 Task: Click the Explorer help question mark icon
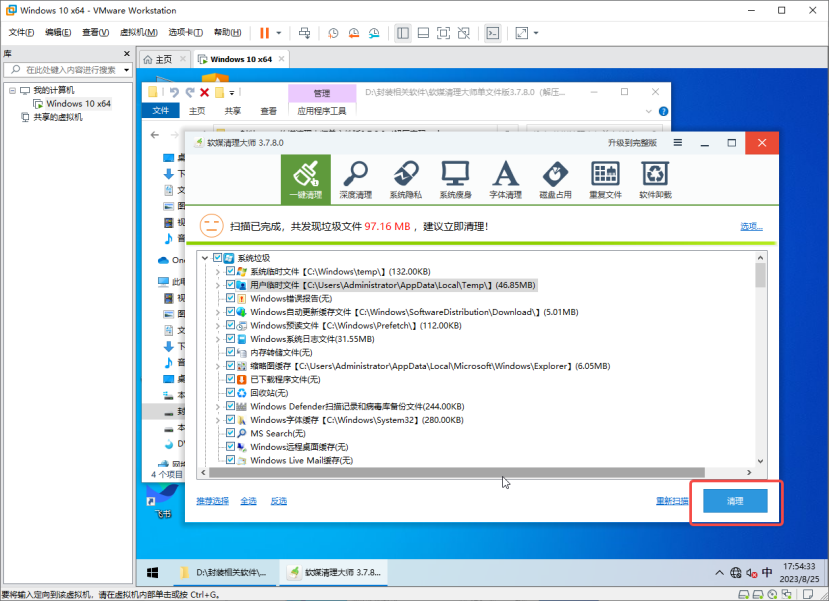pyautogui.click(x=664, y=112)
